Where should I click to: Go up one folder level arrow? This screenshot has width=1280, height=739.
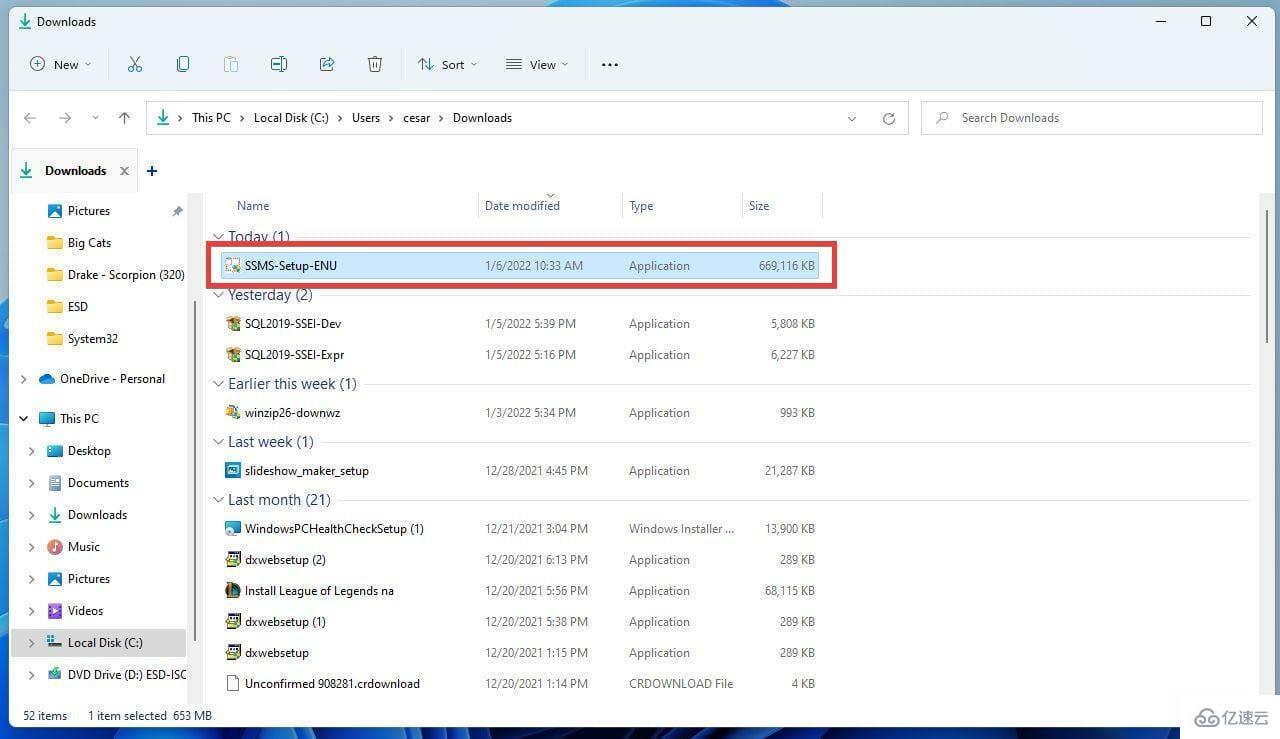tap(124, 118)
